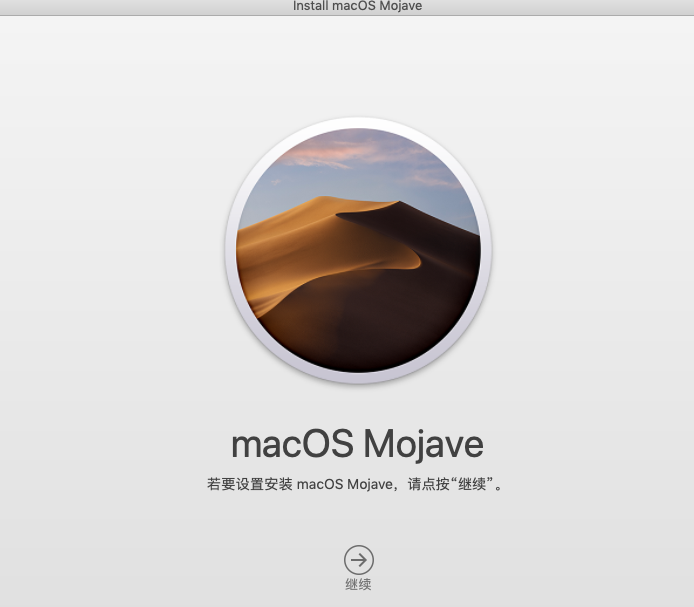Click the circled arrow continue icon
This screenshot has height=607, width=694.
pos(359,560)
